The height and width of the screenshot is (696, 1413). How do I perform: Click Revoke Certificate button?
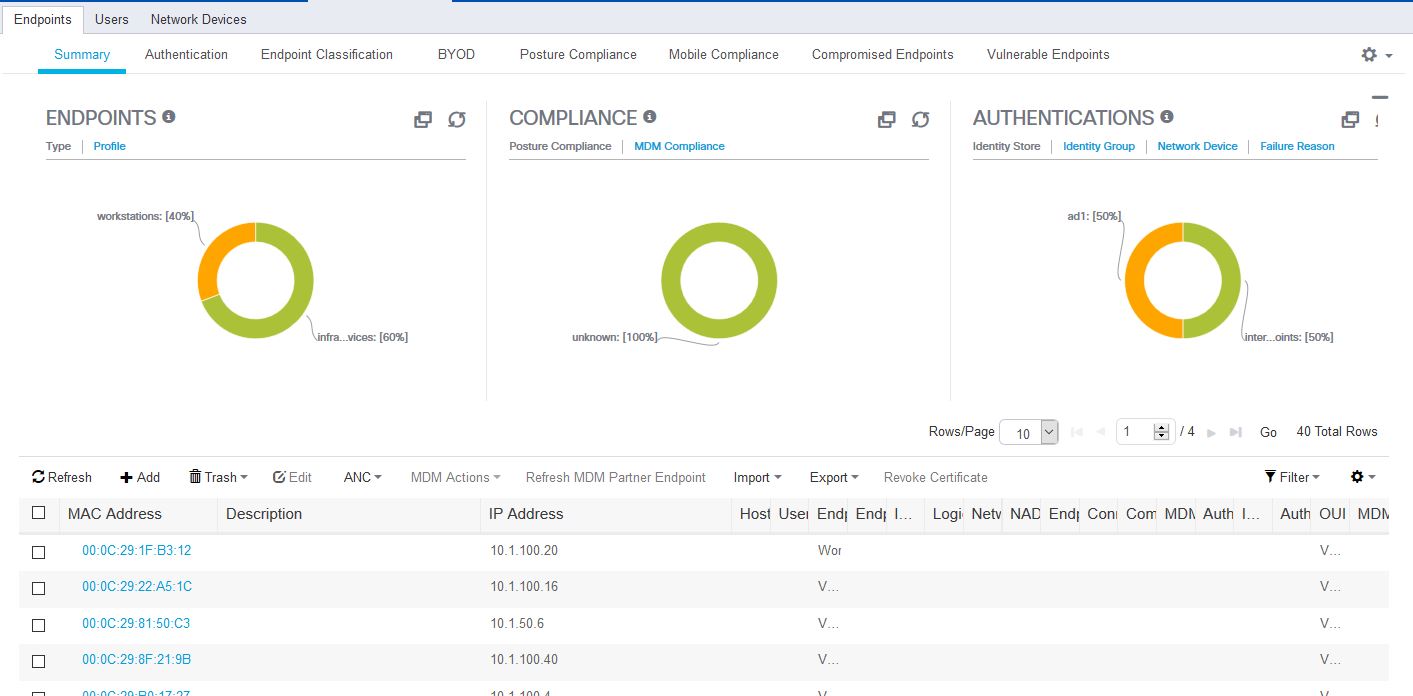(936, 477)
